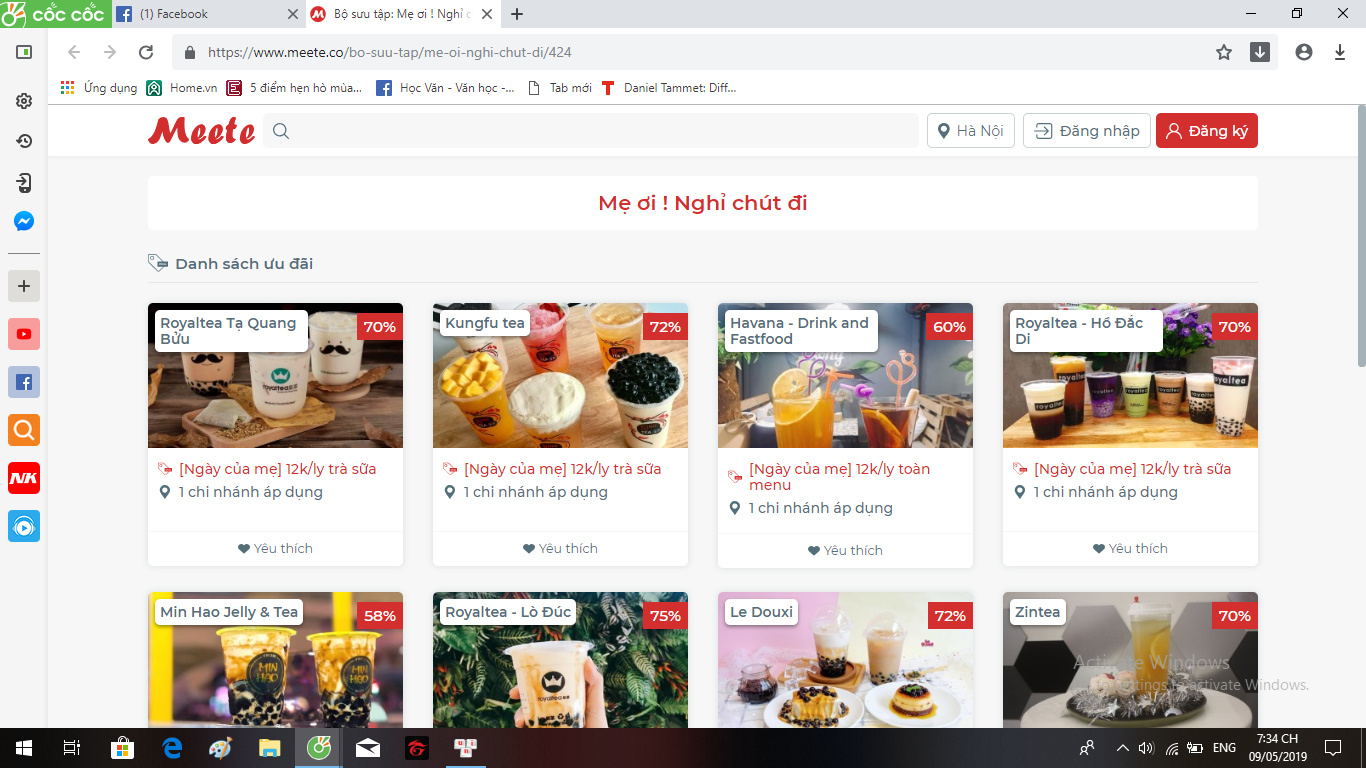Image resolution: width=1366 pixels, height=768 pixels.
Task: Open the Hà Nội location selector
Action: tap(970, 131)
